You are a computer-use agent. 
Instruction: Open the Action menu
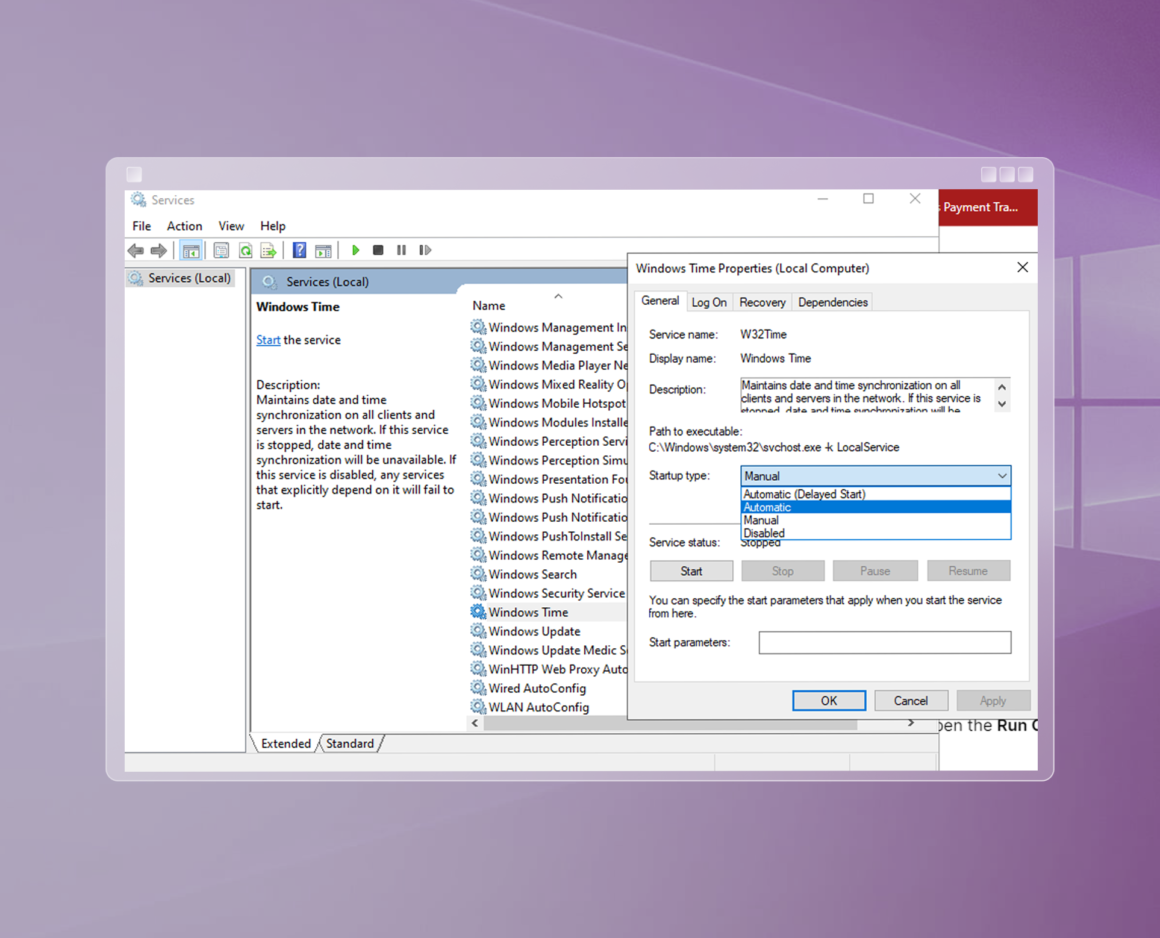tap(184, 226)
